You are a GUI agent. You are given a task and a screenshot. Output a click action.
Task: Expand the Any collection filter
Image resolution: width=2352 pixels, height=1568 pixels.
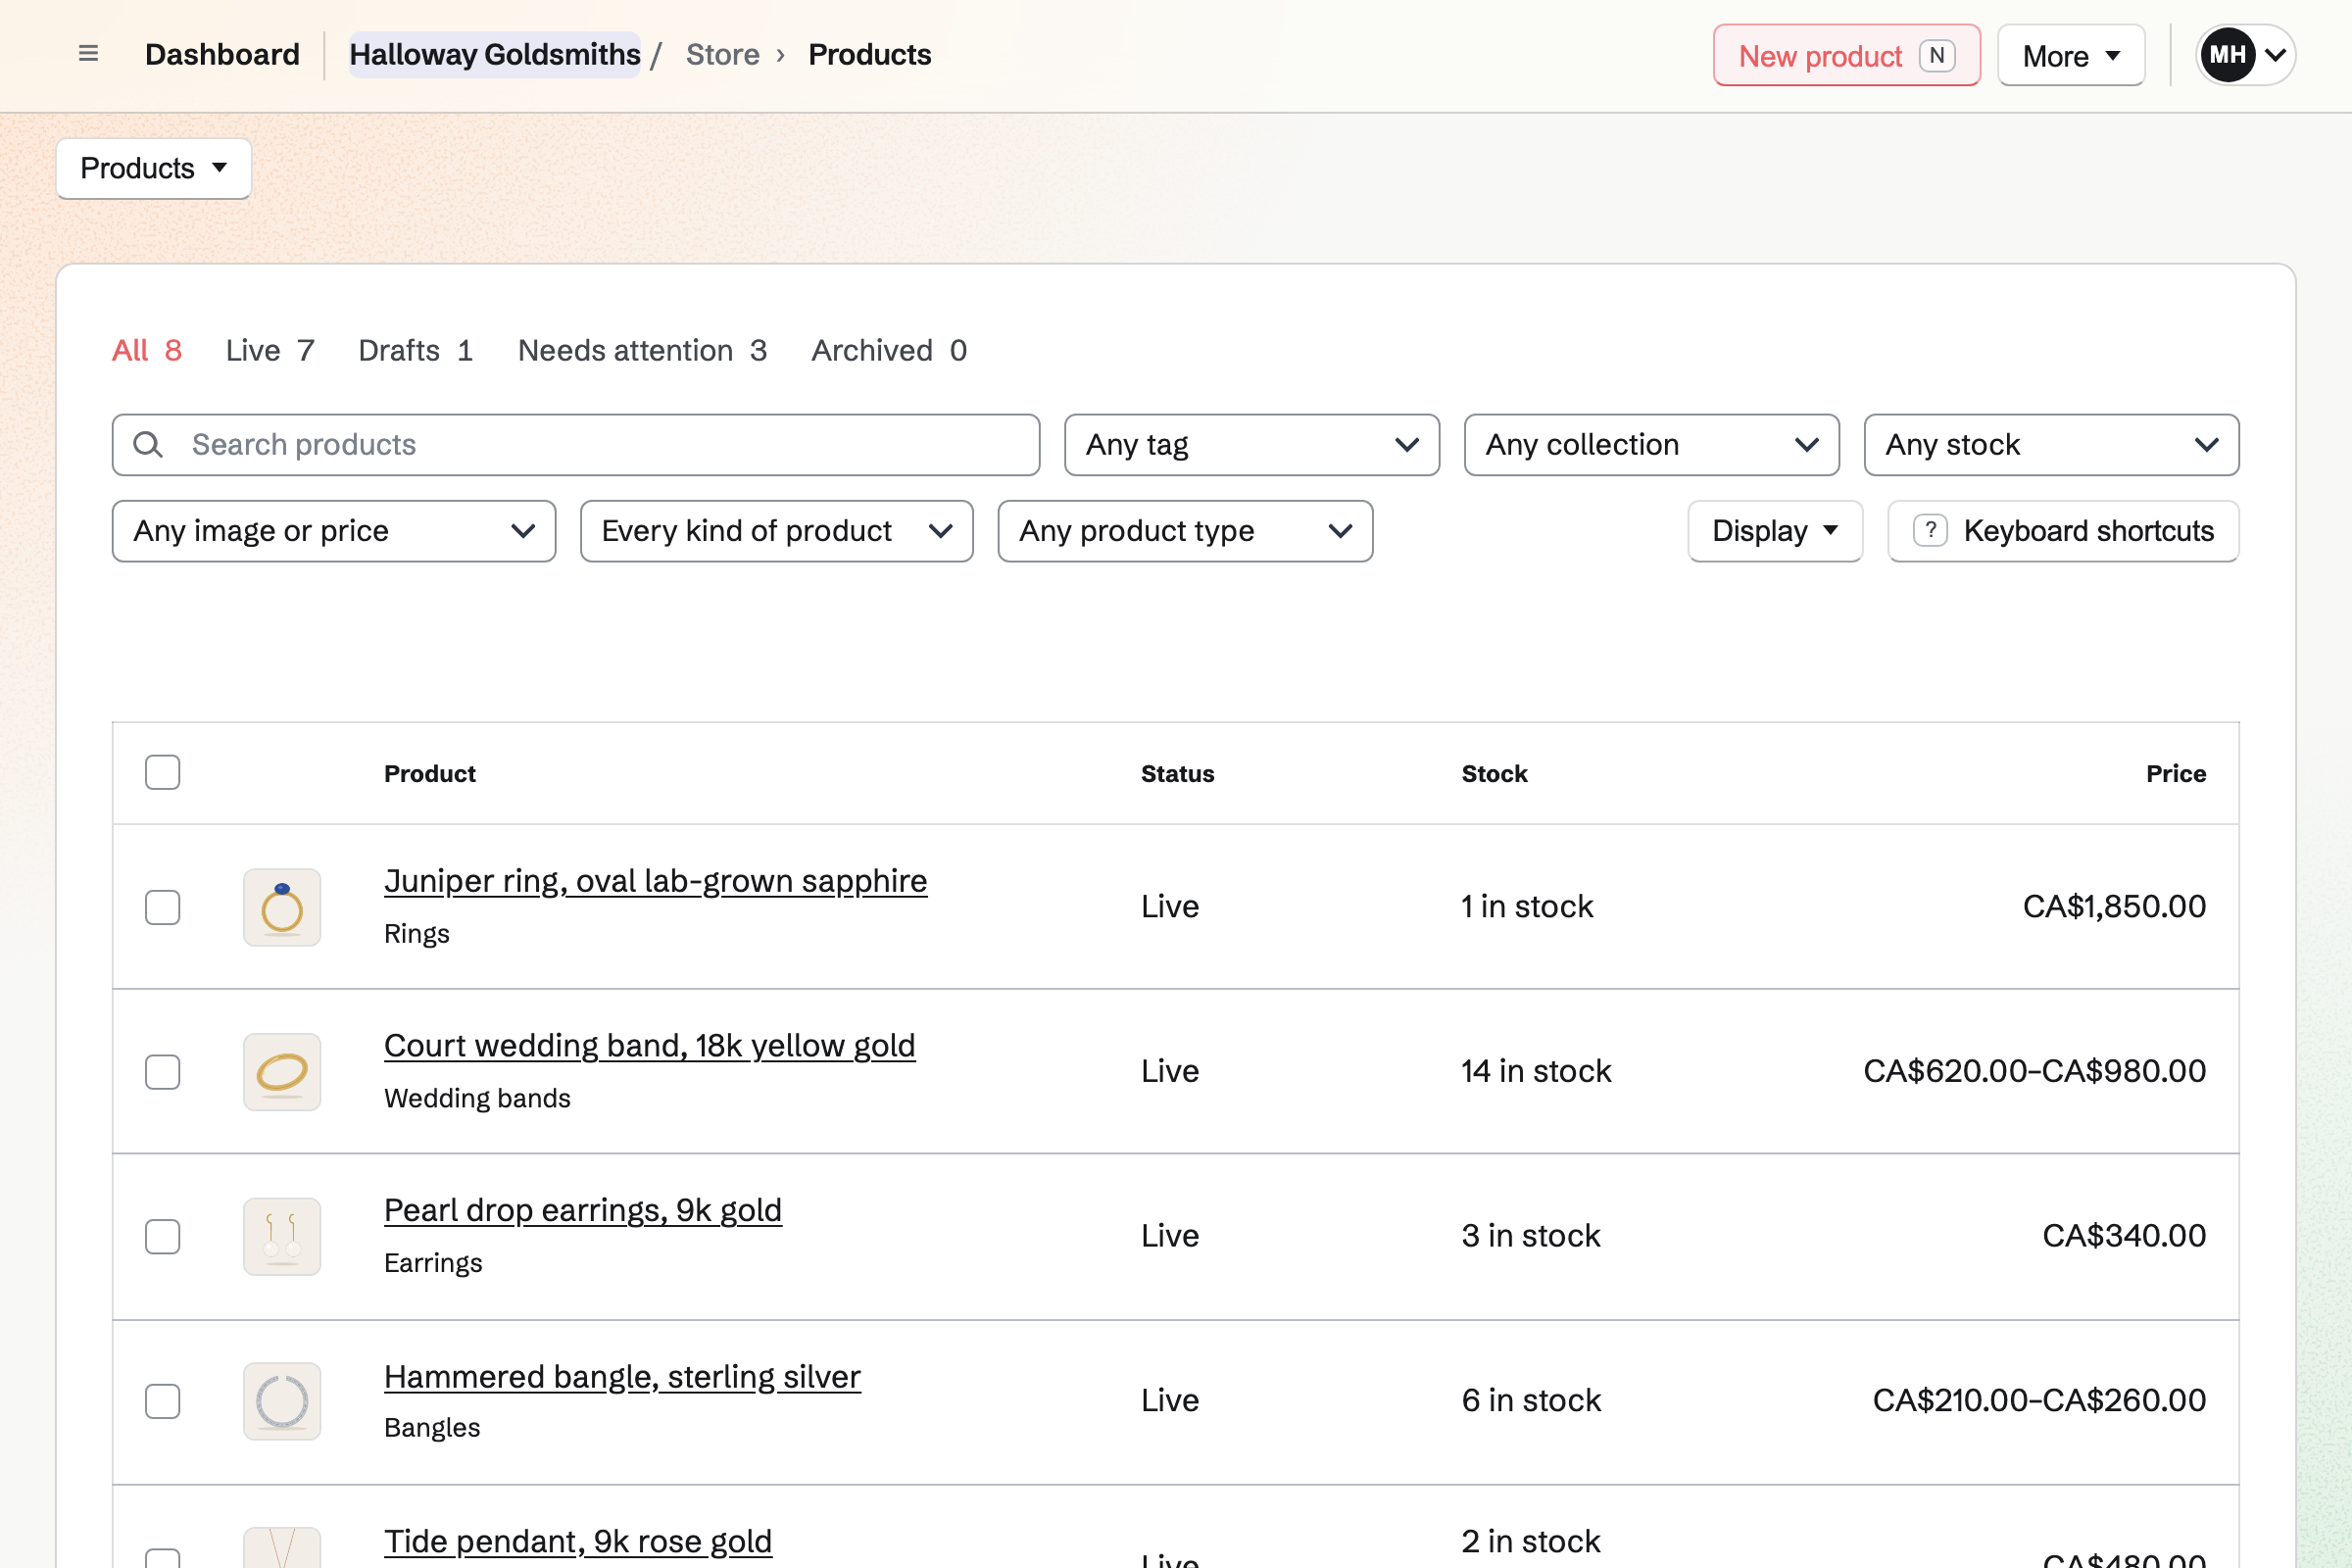[1652, 445]
